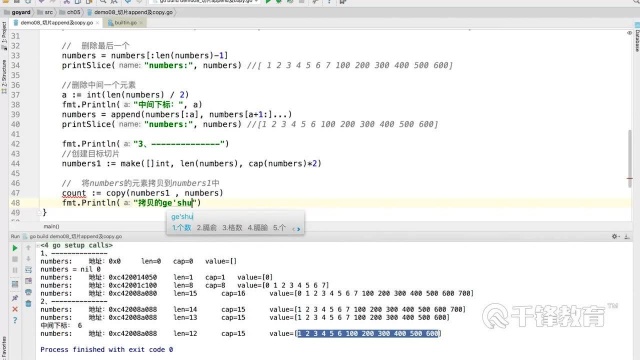Screen dimensions: 640x360
Task: Show next IME candidates page arrow
Action: [x=299, y=229]
